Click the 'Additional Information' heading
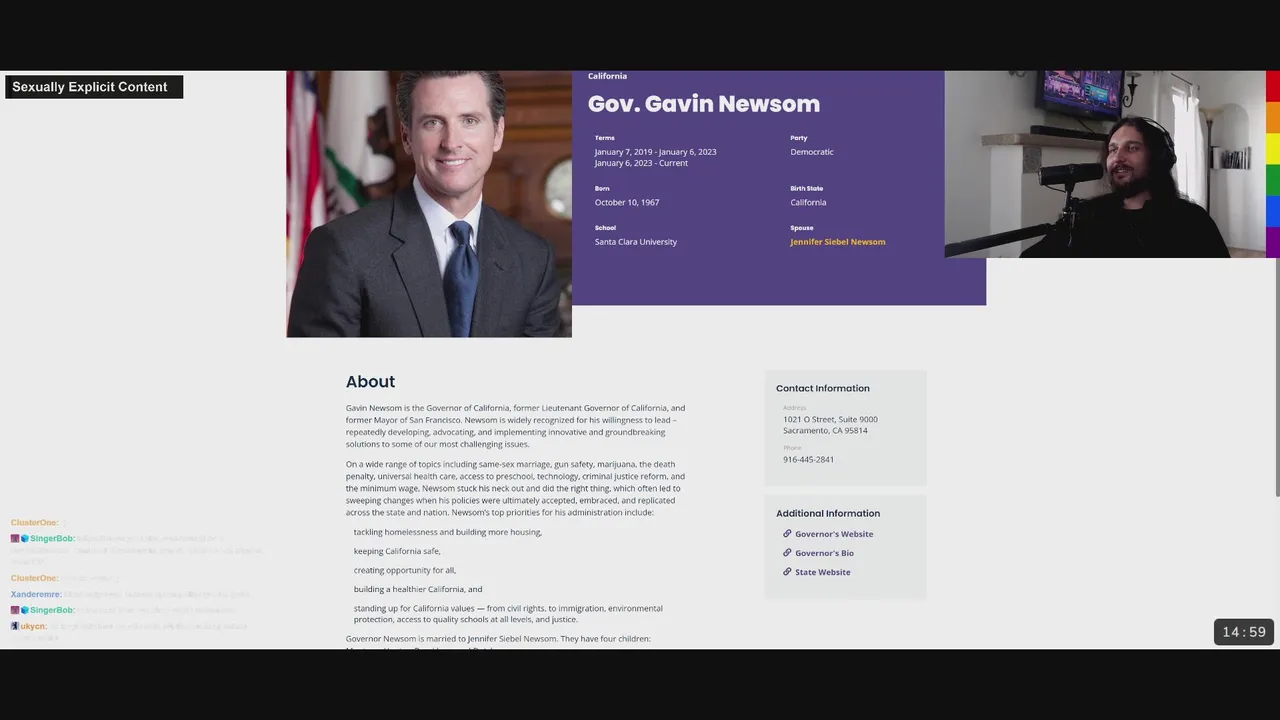The image size is (1280, 720). (x=828, y=513)
